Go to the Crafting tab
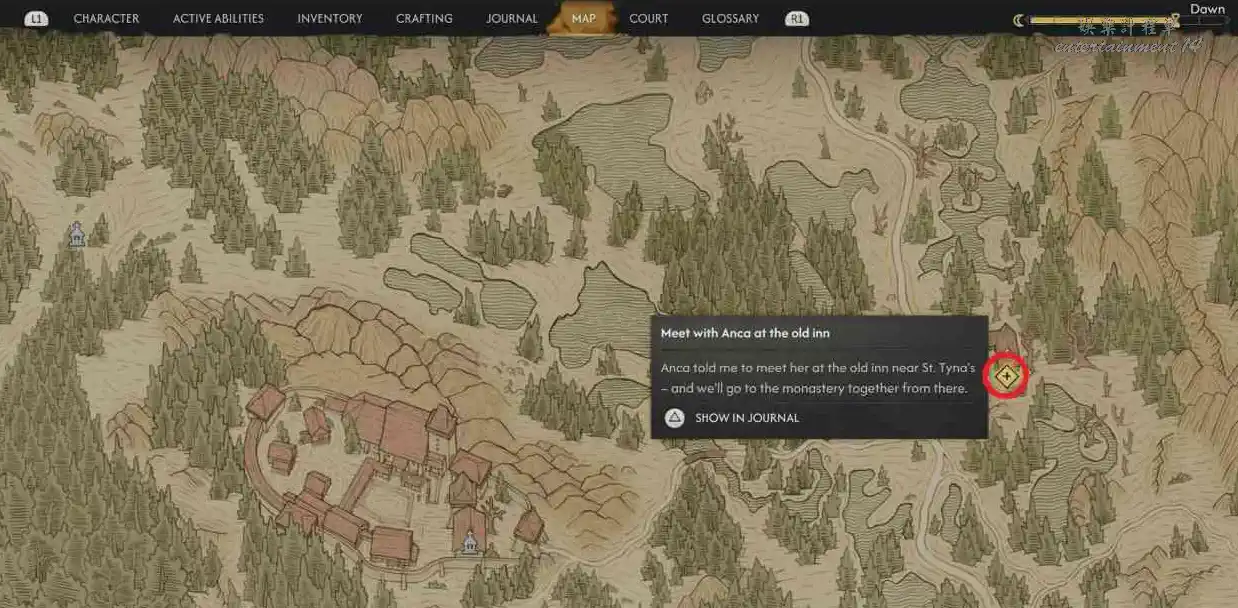 pos(424,18)
